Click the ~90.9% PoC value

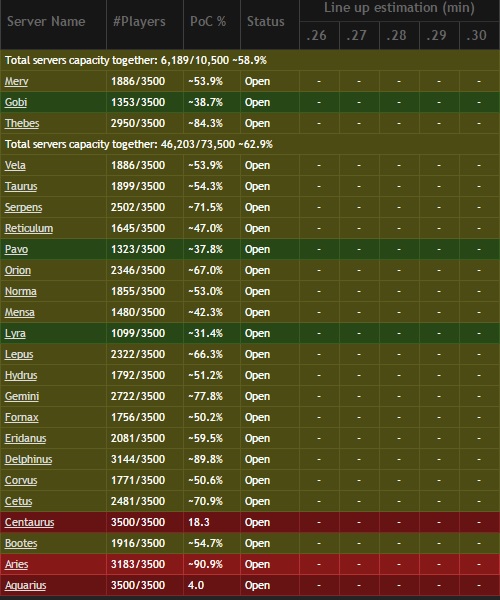click(205, 564)
